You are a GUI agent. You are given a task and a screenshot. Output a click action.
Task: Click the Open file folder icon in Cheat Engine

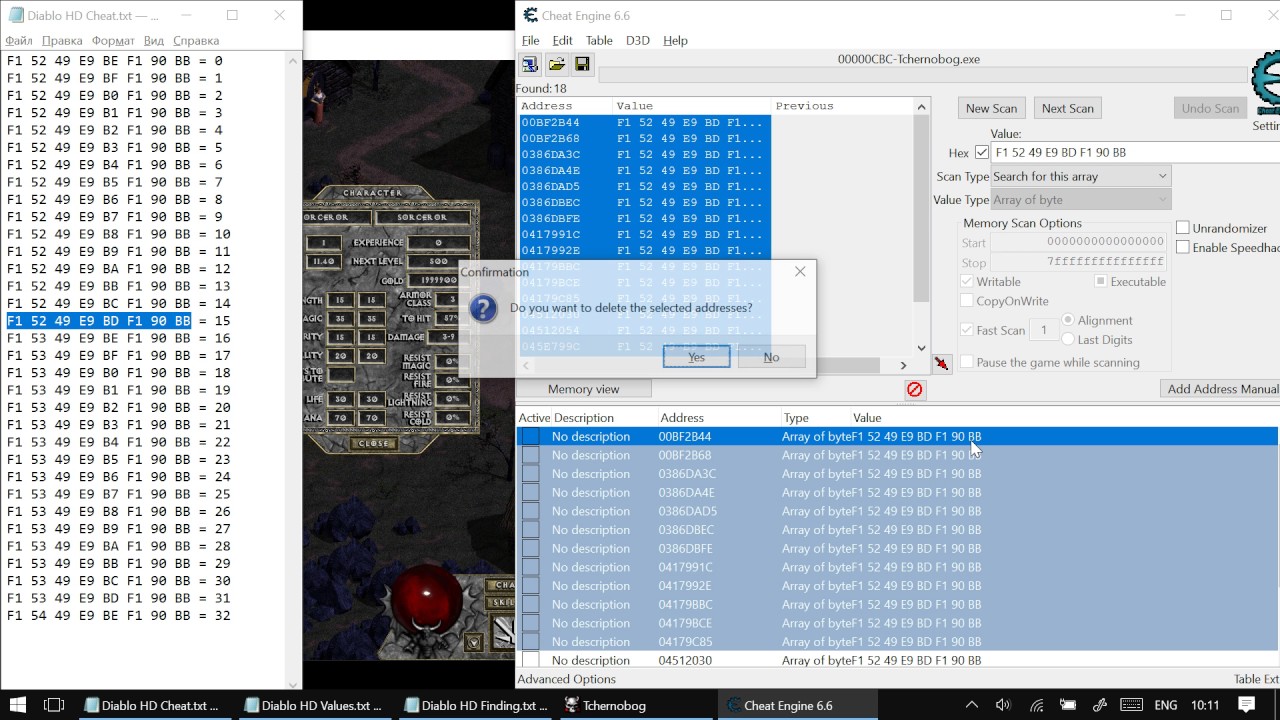(556, 65)
